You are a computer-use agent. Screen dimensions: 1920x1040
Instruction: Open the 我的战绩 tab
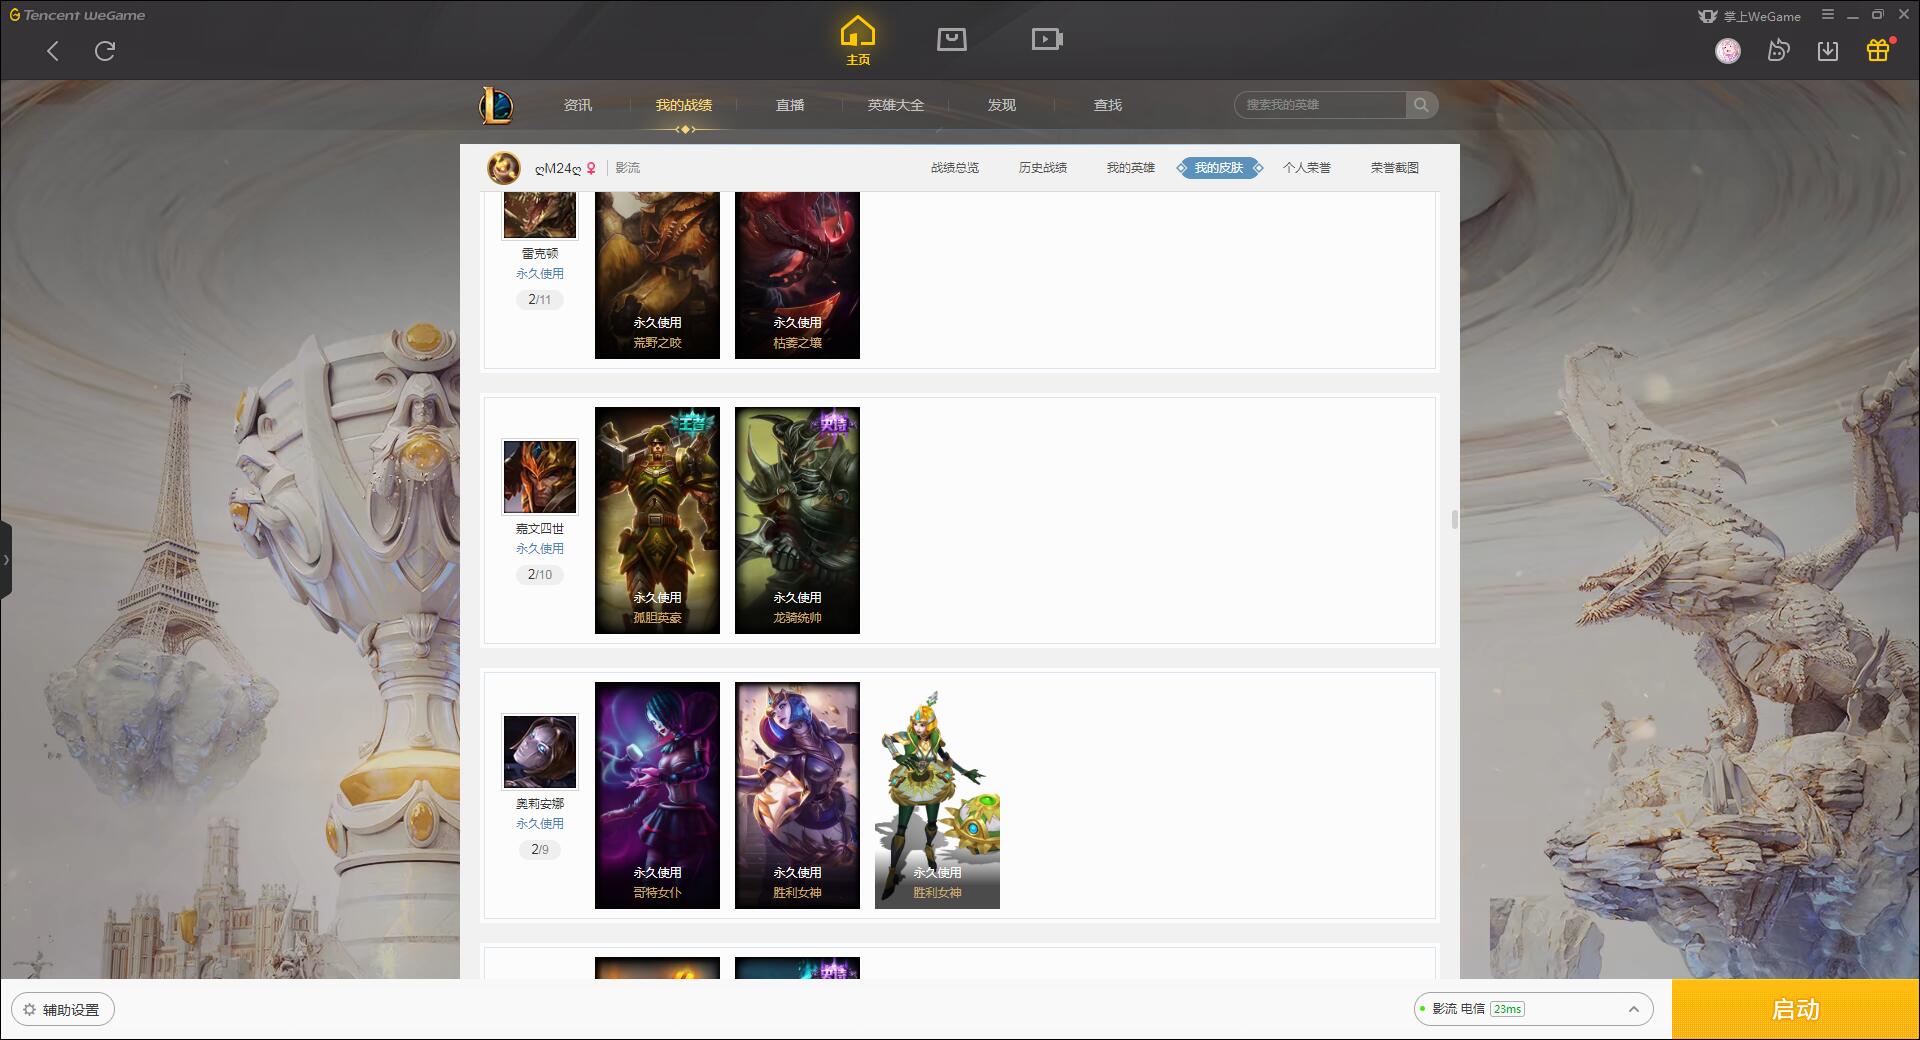684,105
